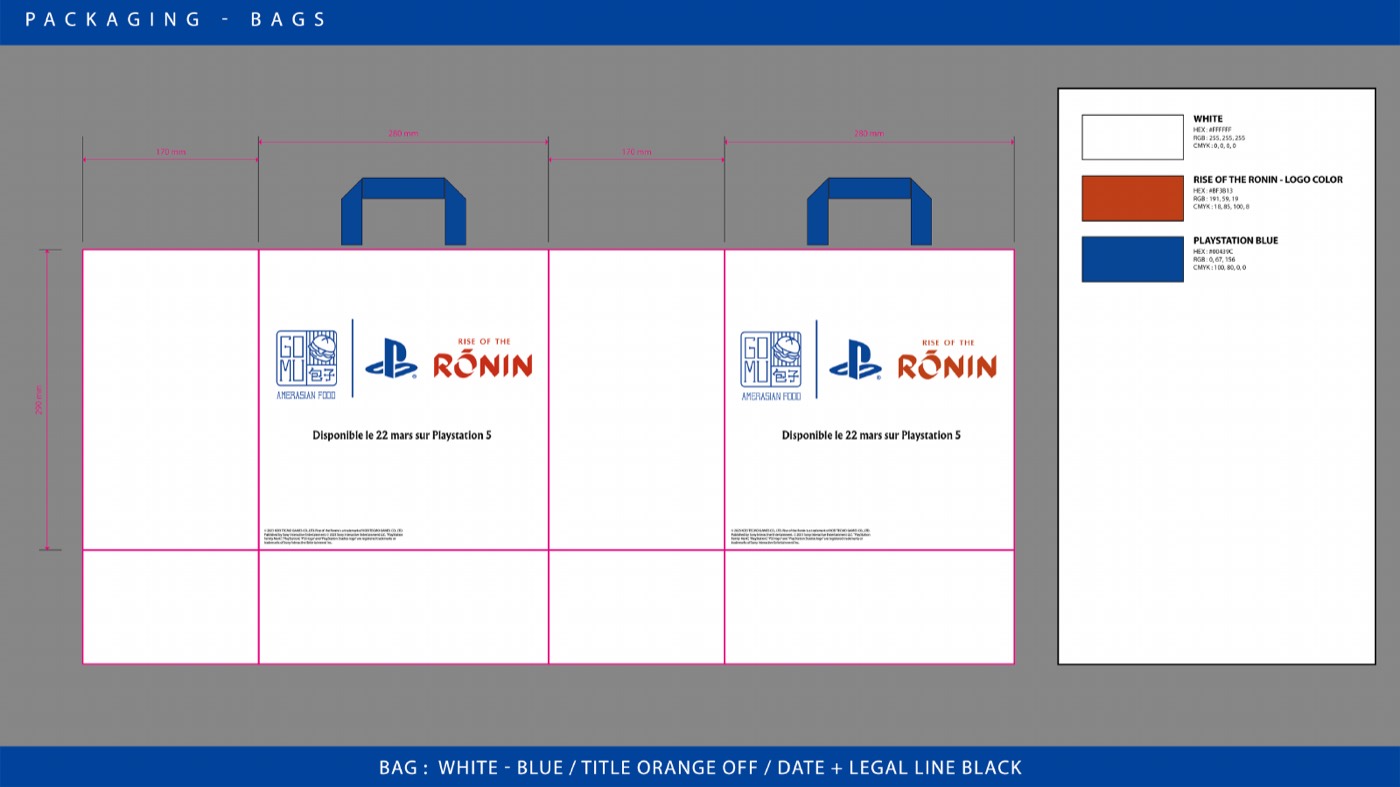
Task: Select the left blue bag handle
Action: coord(403,211)
